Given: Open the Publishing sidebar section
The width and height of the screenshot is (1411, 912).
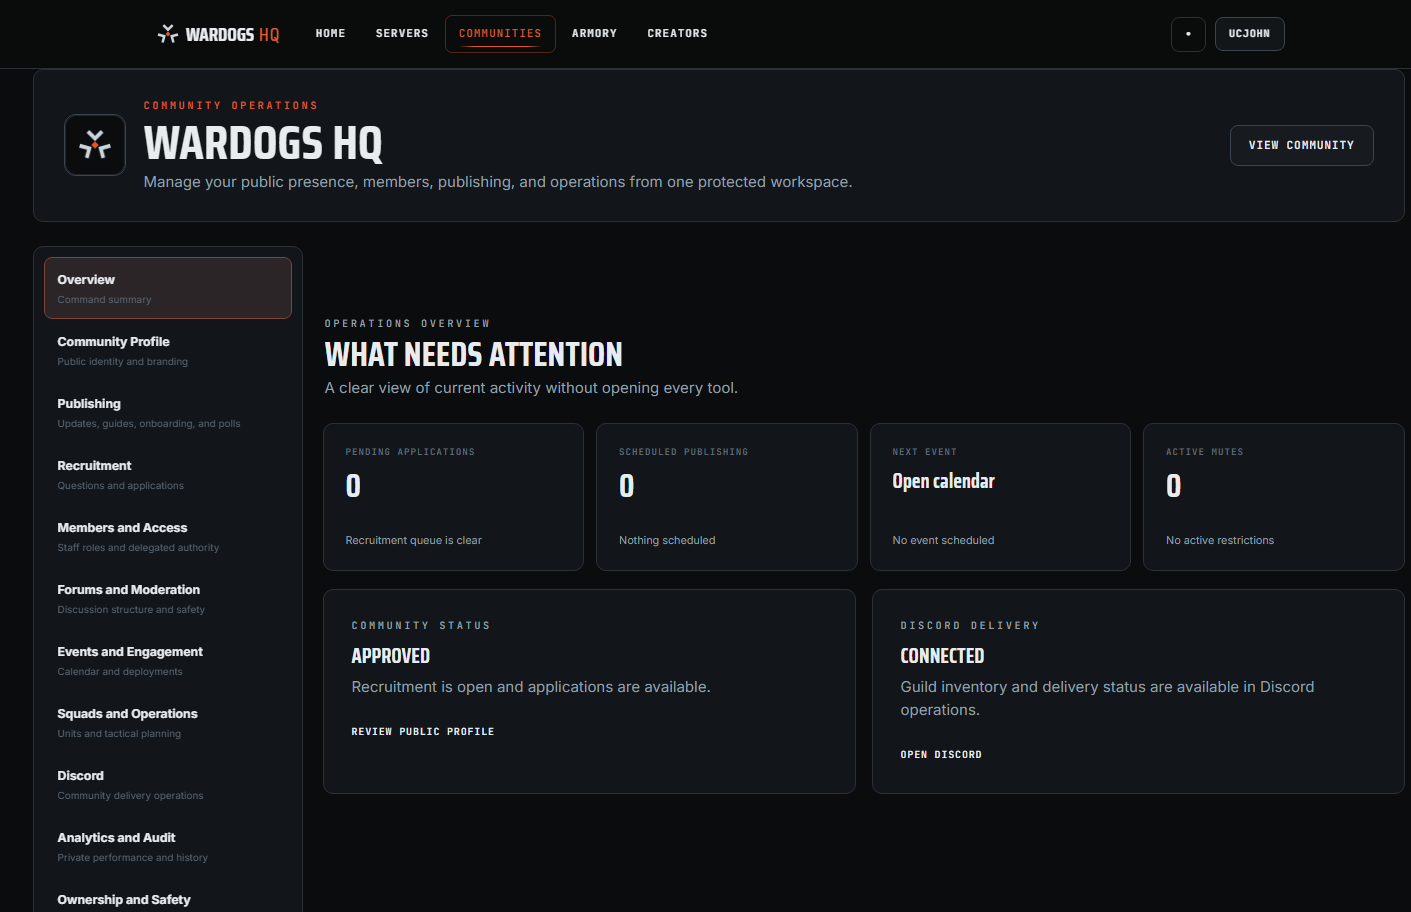Looking at the screenshot, I should tap(168, 412).
